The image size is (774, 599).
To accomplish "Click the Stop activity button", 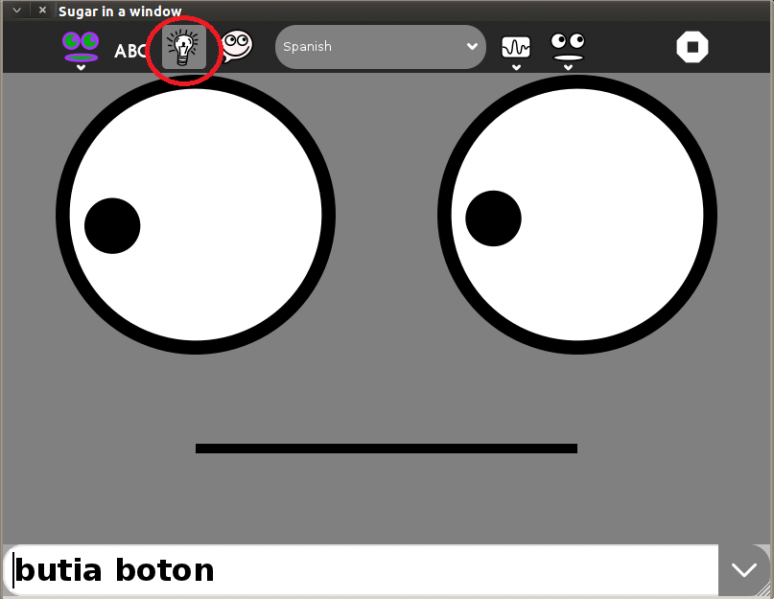I will (x=692, y=47).
